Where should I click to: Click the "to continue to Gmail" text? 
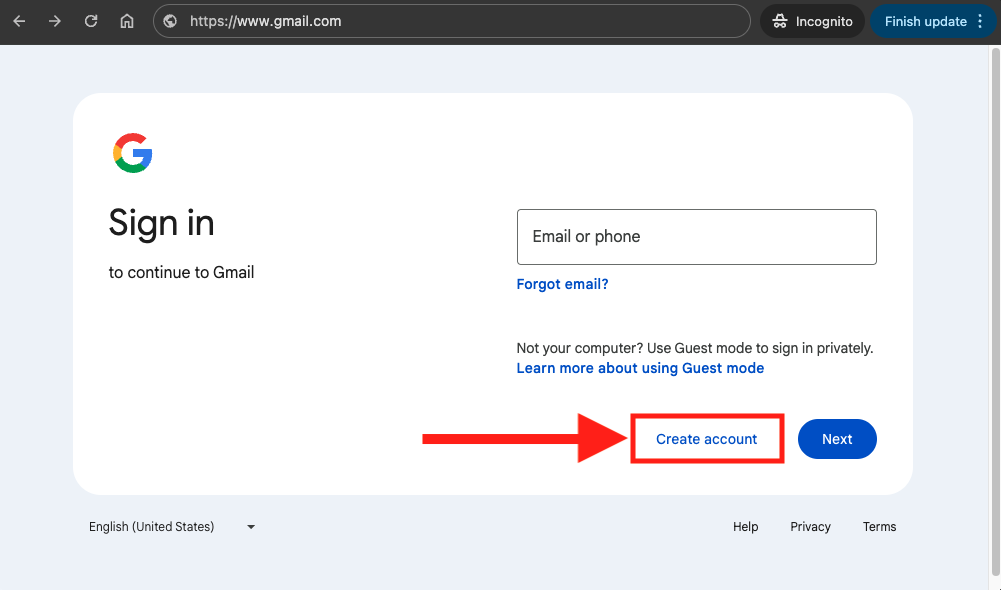(x=181, y=273)
